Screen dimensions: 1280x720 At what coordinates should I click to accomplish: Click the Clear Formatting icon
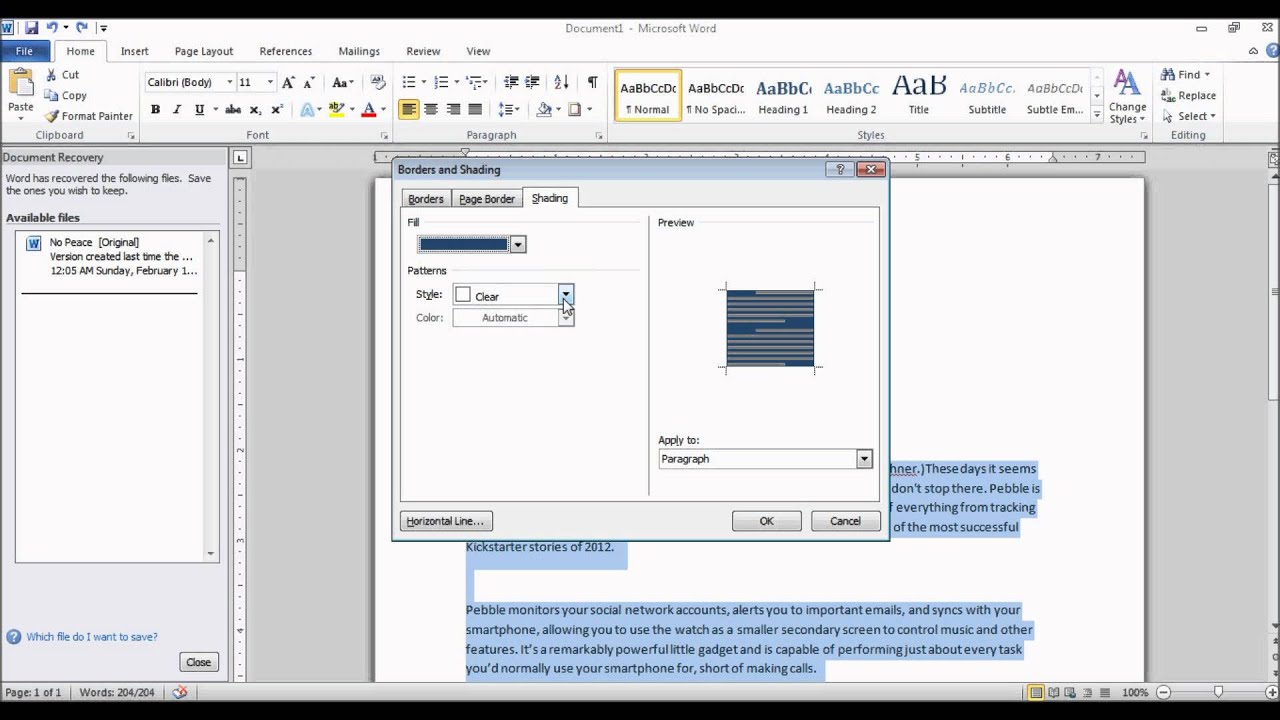[377, 82]
